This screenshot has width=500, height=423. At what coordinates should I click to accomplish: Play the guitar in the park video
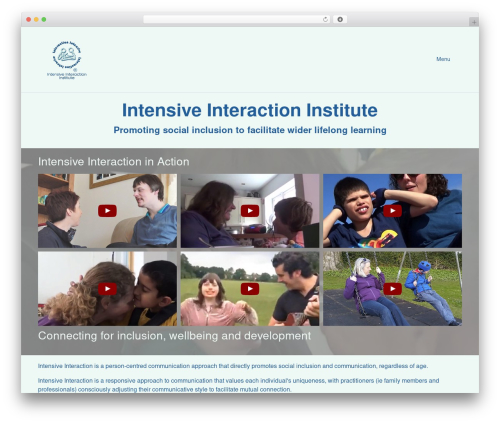[250, 289]
